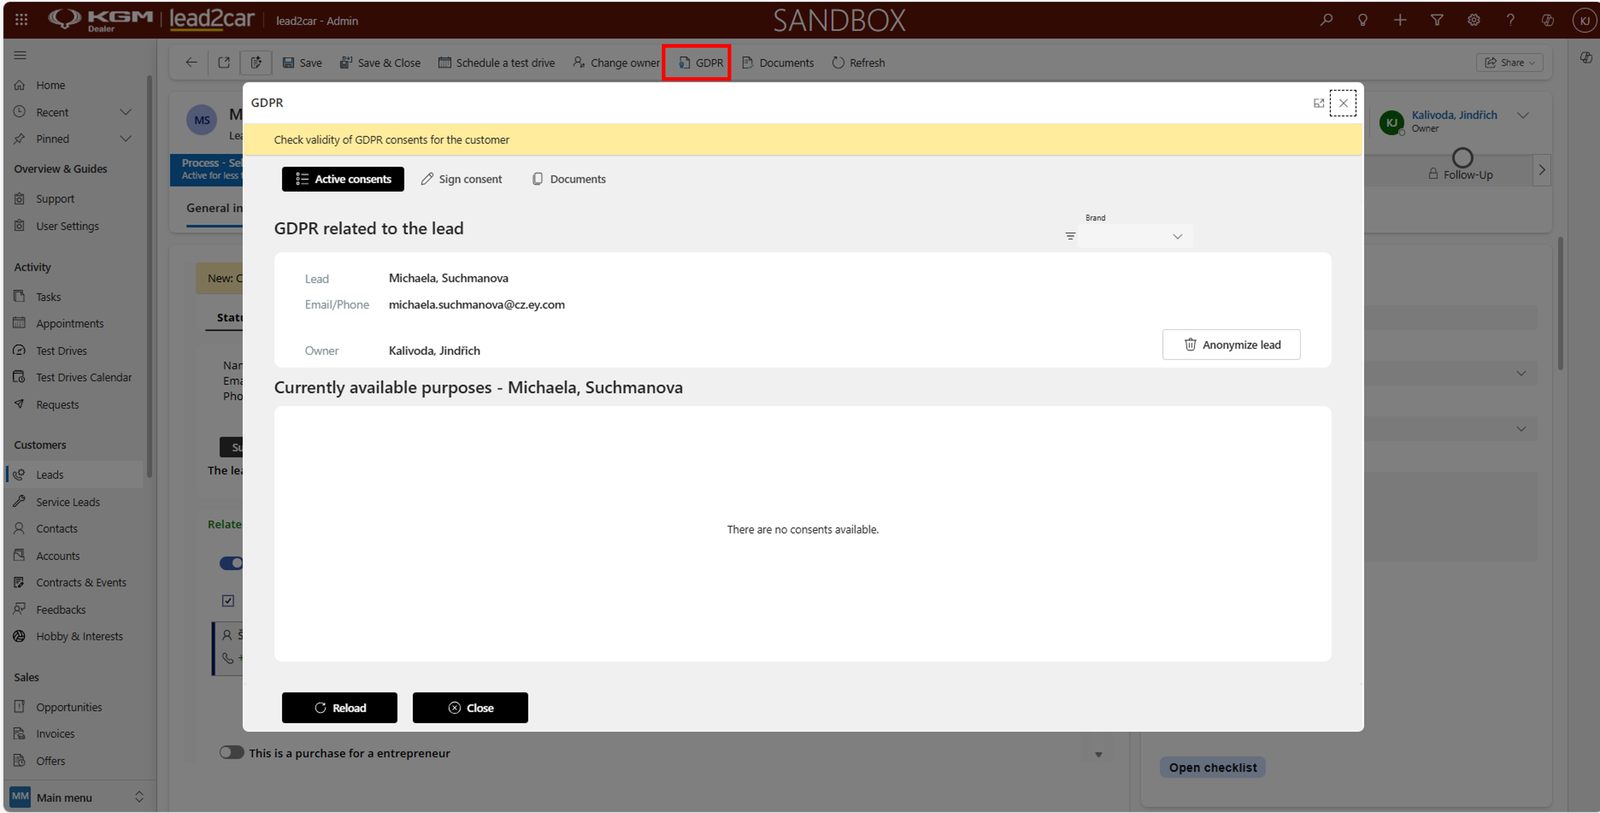
Task: Open the app launcher waffle icon
Action: tap(21, 19)
